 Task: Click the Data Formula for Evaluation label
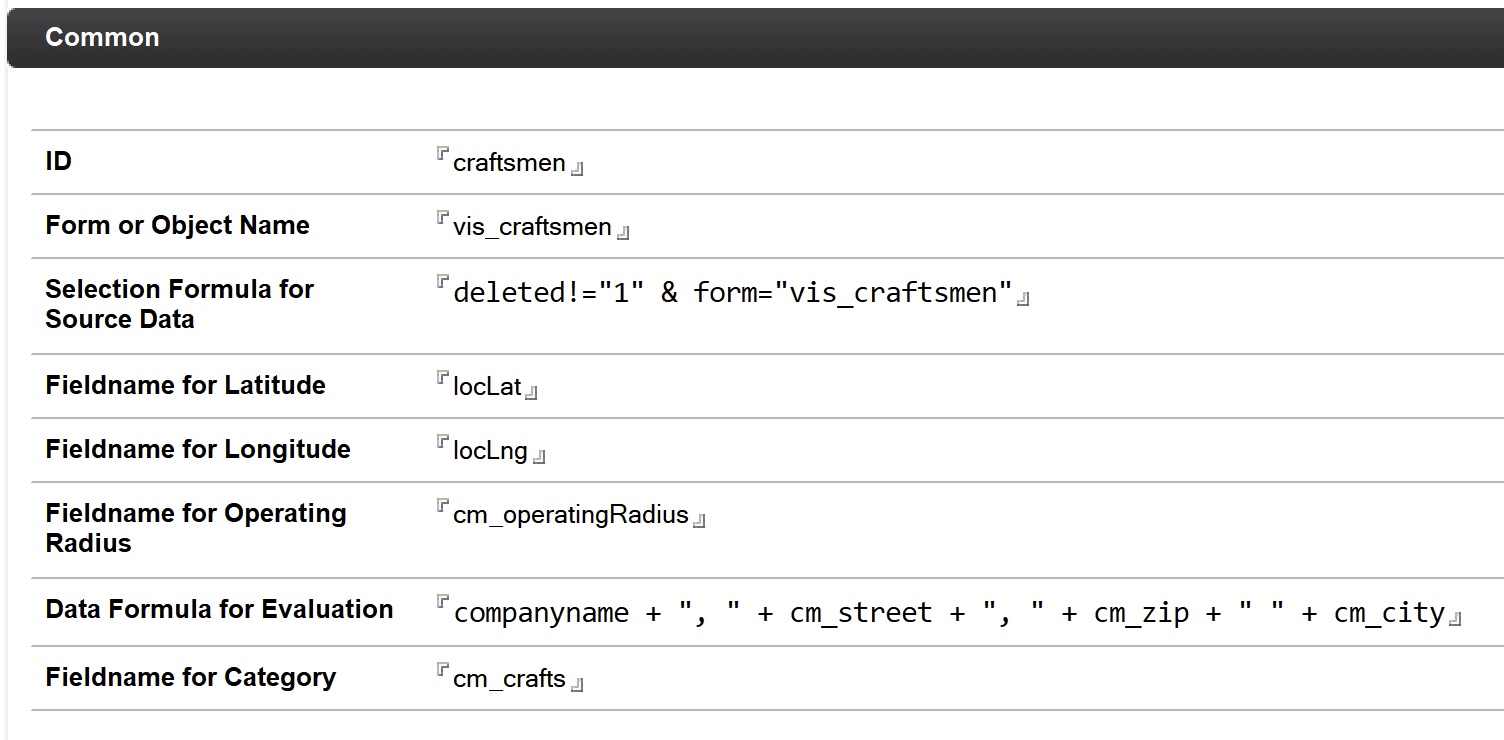[x=219, y=610]
